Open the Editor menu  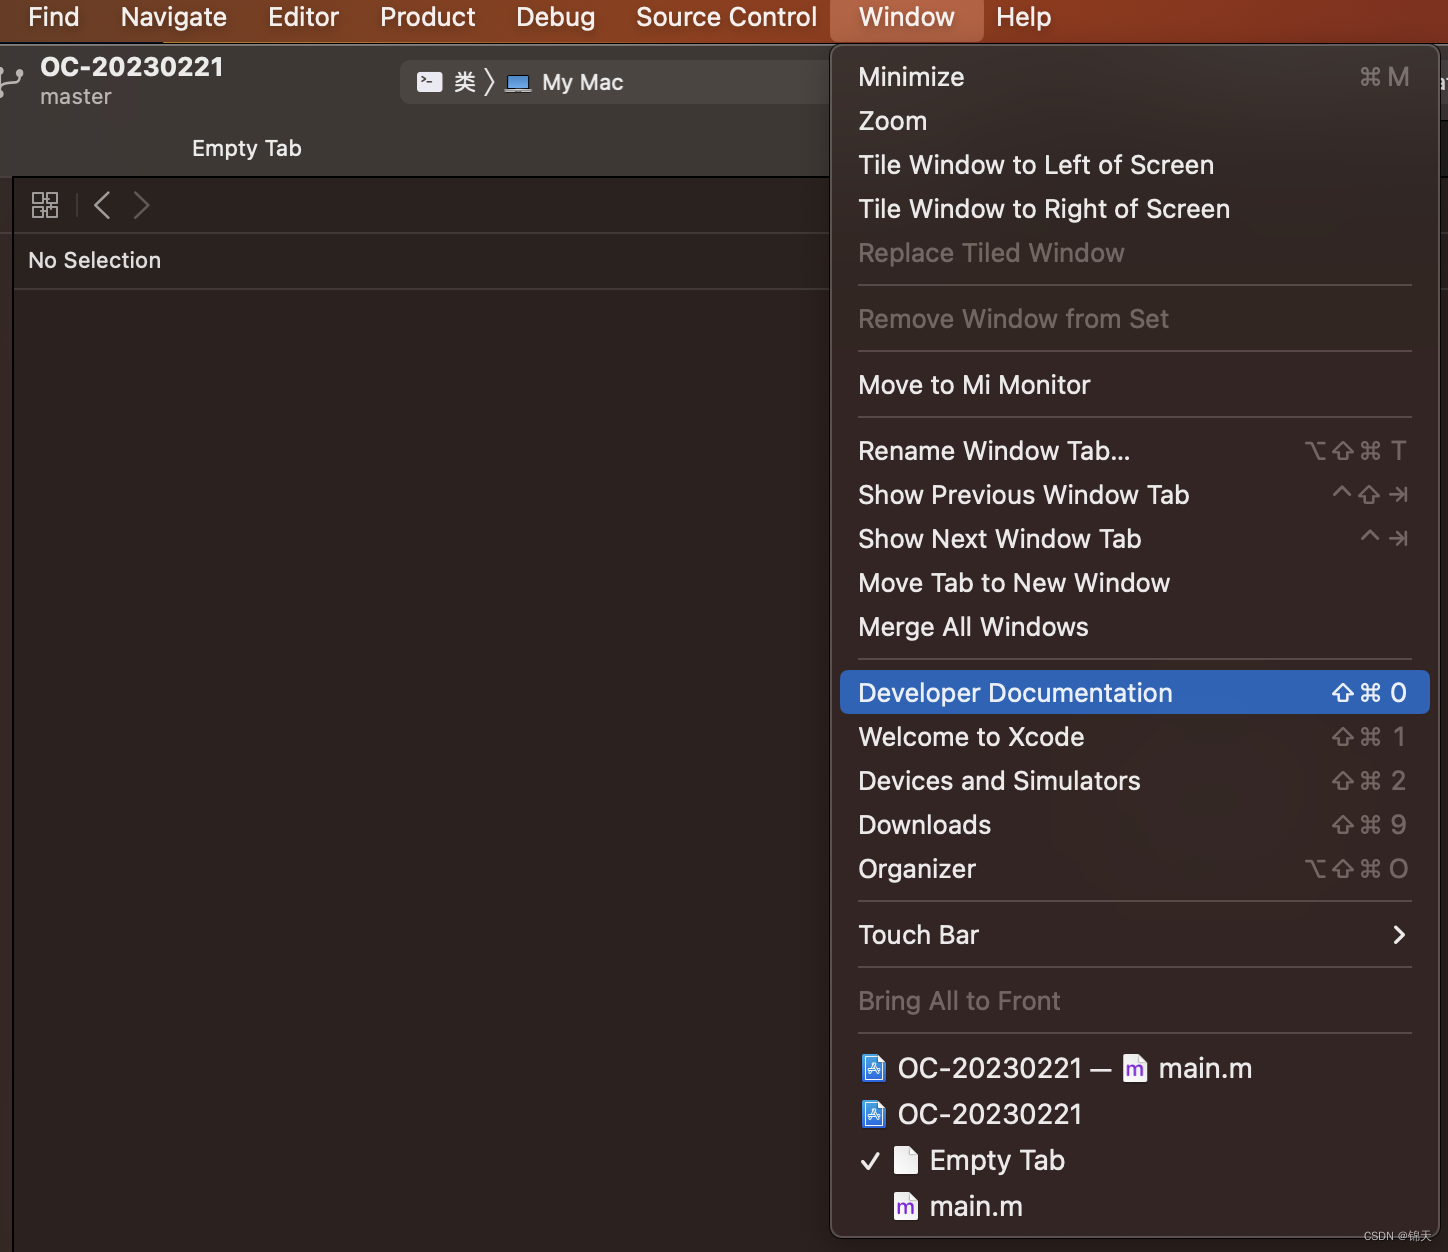pos(304,17)
